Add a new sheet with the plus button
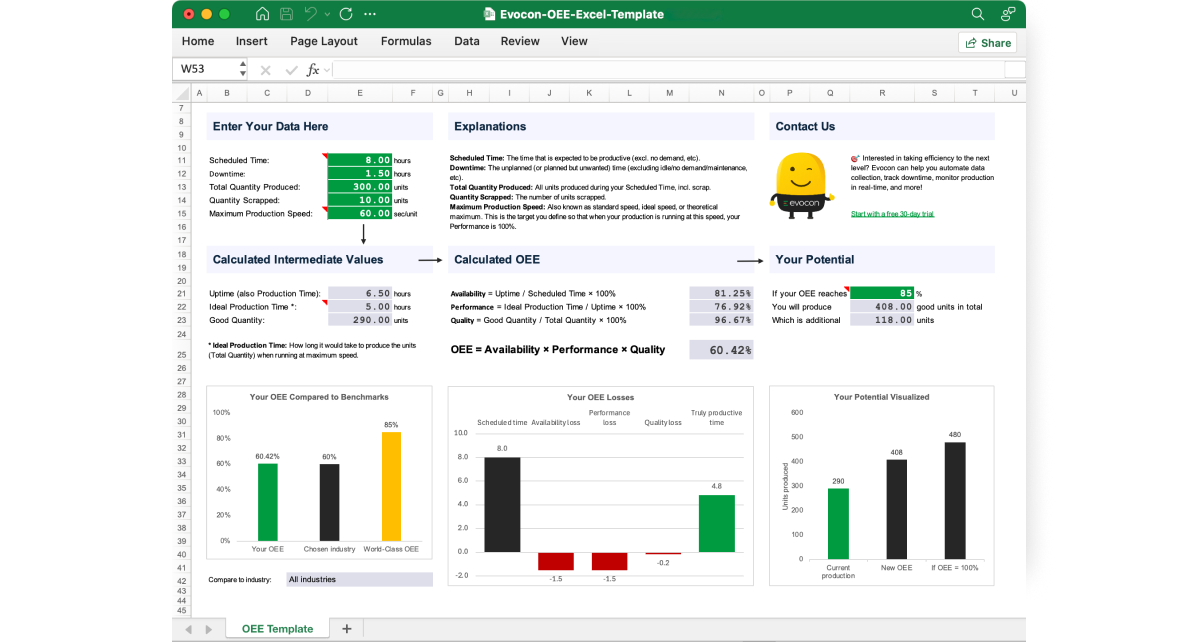Screen dimensions: 1198x642 [x=347, y=629]
